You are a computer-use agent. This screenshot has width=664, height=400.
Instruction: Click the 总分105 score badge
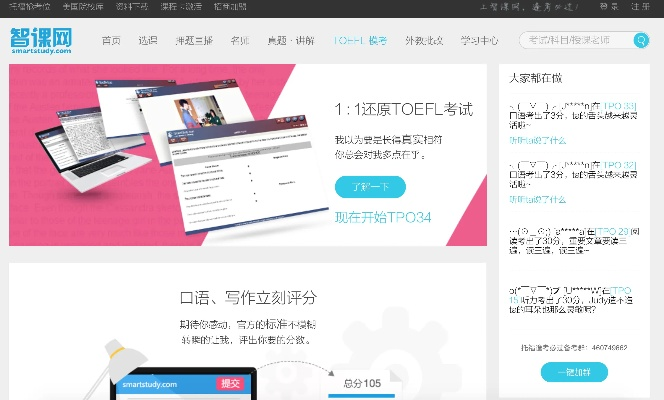tap(364, 383)
